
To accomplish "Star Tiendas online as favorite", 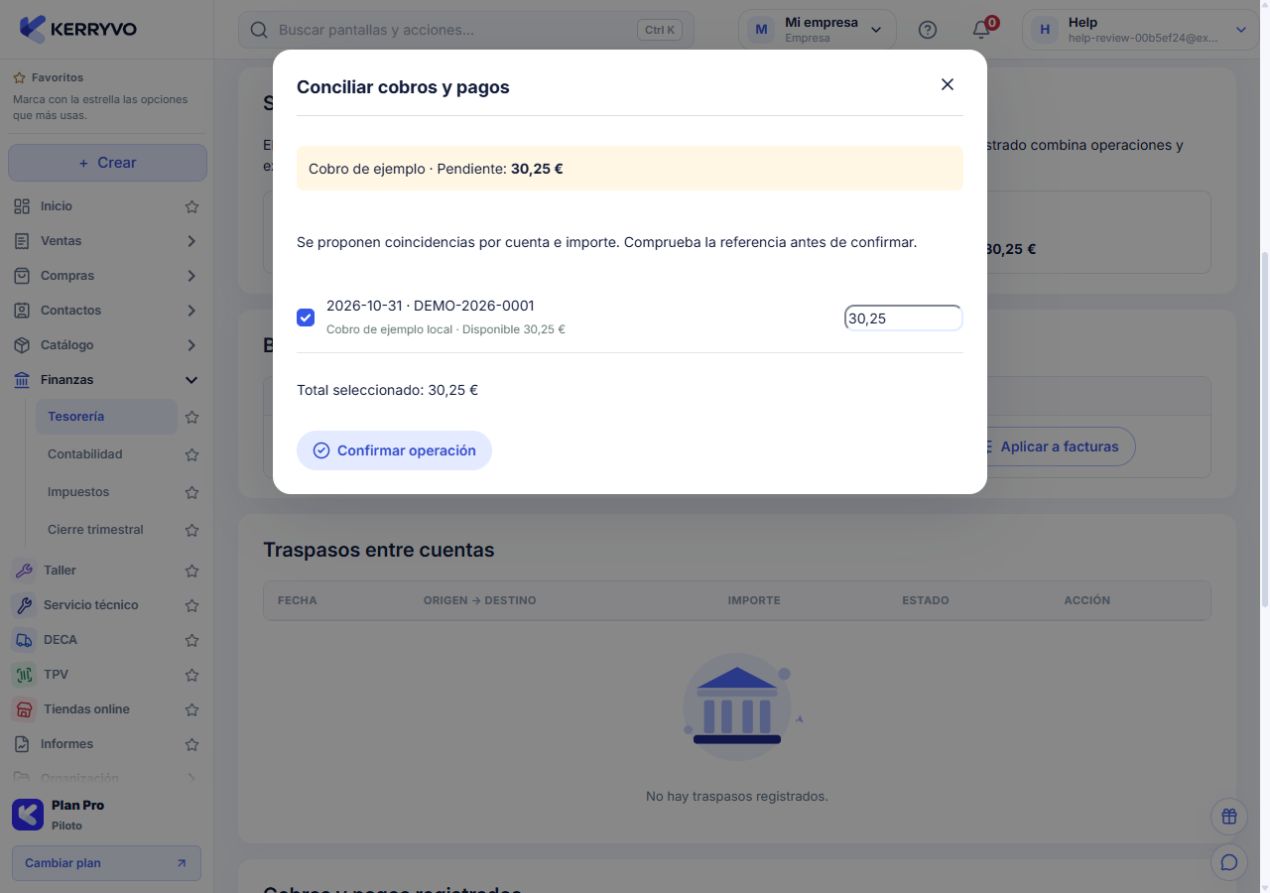I will click(192, 710).
